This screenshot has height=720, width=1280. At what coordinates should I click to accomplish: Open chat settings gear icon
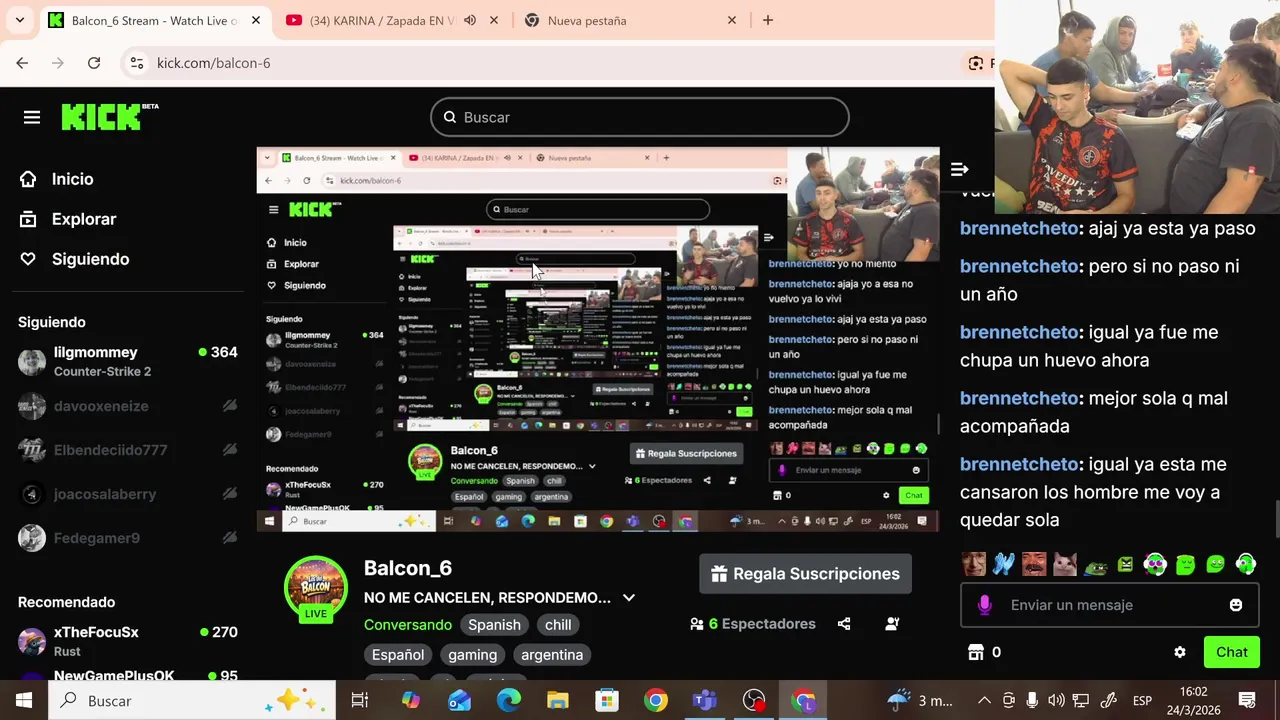1180,652
